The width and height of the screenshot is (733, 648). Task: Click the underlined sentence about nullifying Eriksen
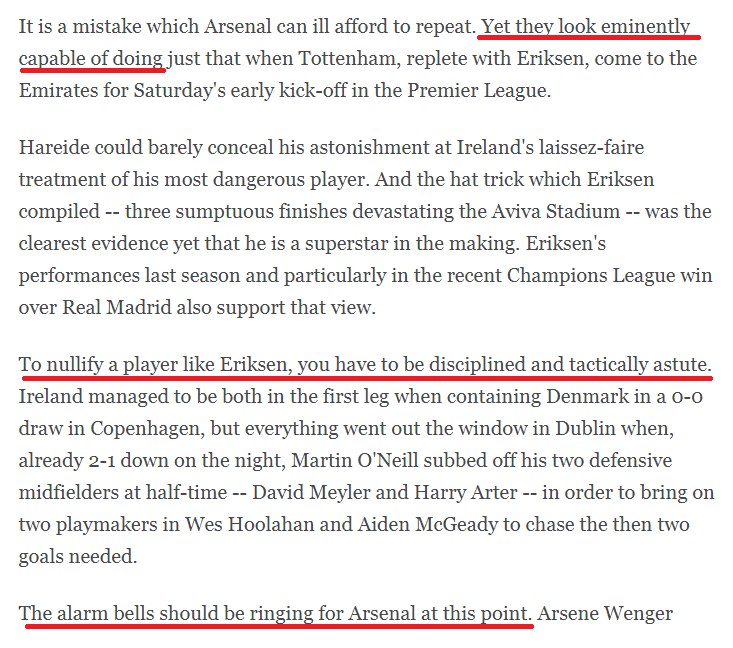[365, 366]
